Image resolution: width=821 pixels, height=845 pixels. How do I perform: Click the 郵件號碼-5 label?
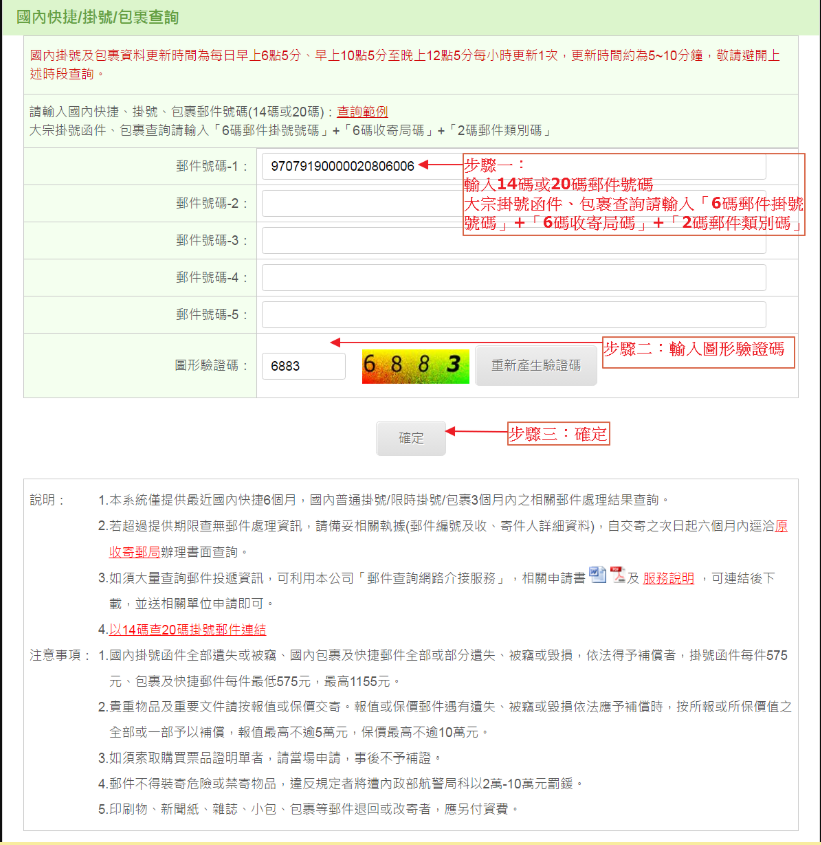(x=212, y=315)
